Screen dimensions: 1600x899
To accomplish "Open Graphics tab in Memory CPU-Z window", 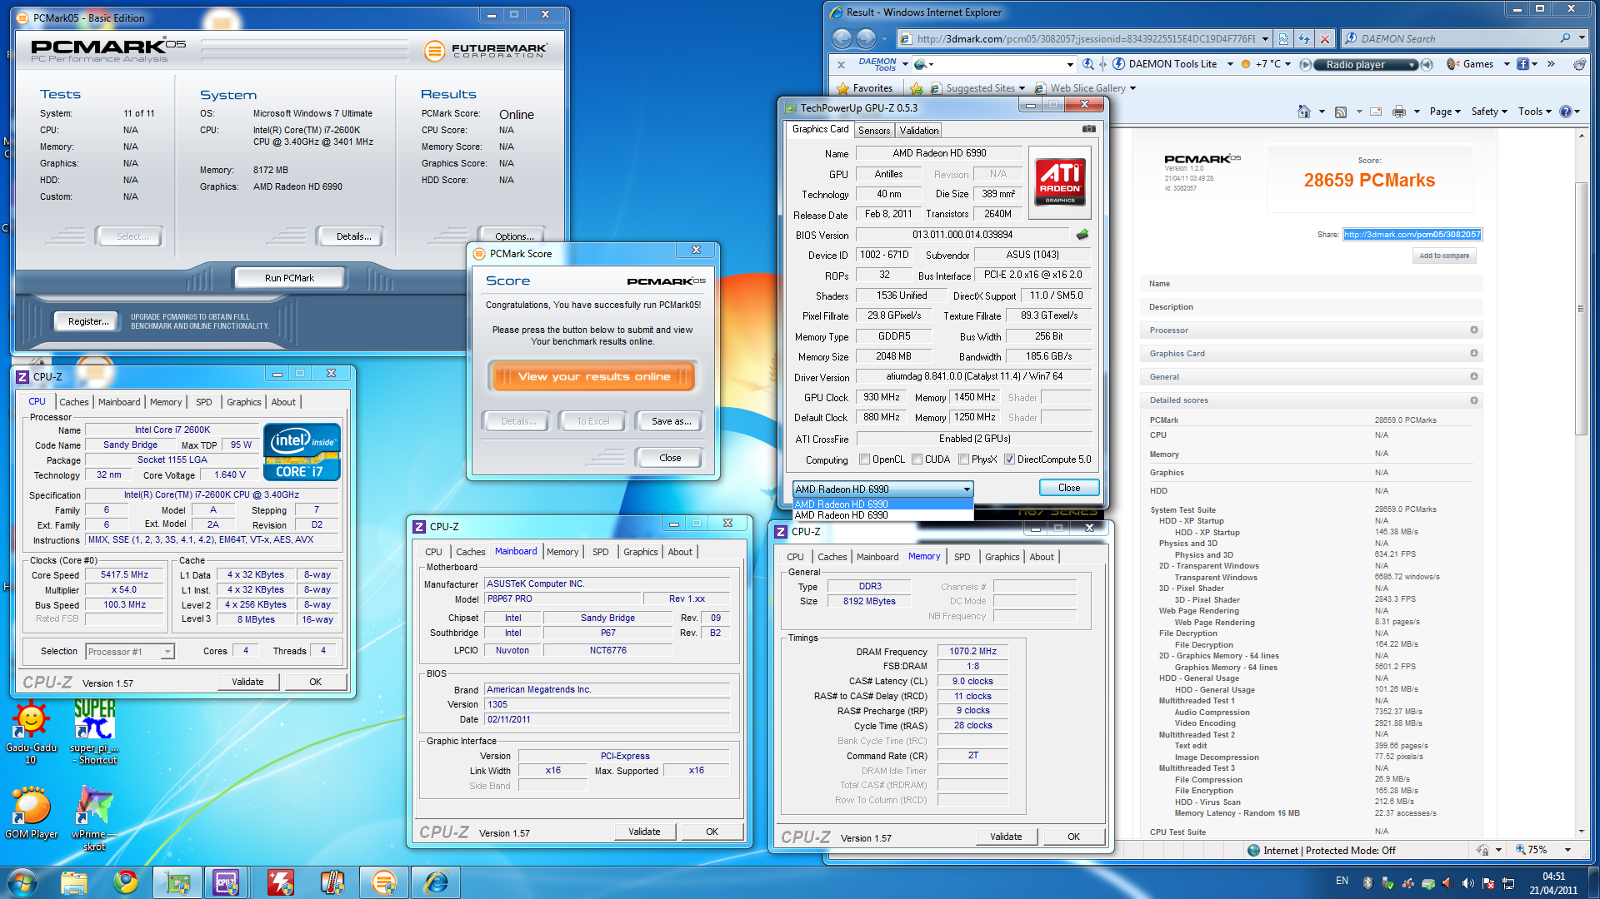I will [x=1002, y=557].
